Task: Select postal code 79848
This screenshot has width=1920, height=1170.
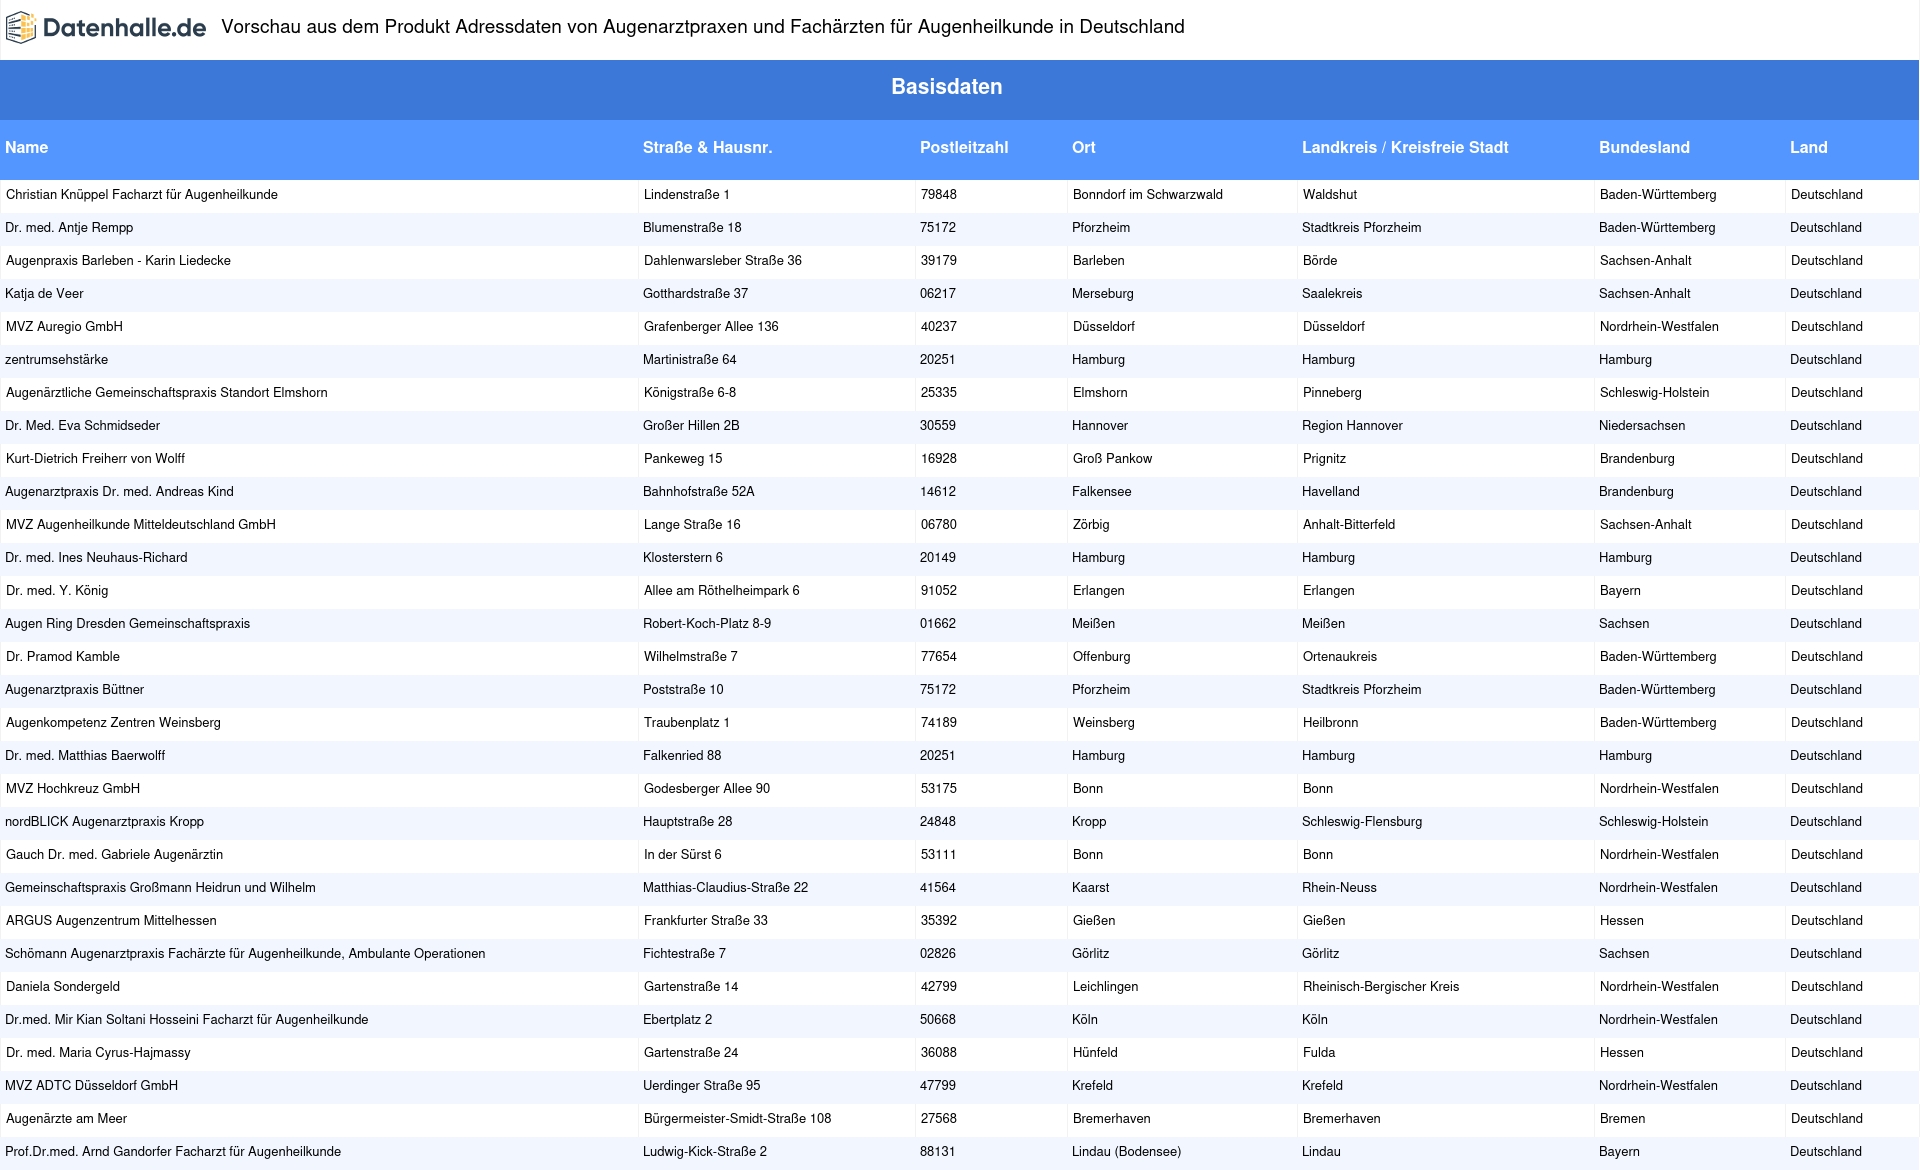Action: click(x=939, y=195)
